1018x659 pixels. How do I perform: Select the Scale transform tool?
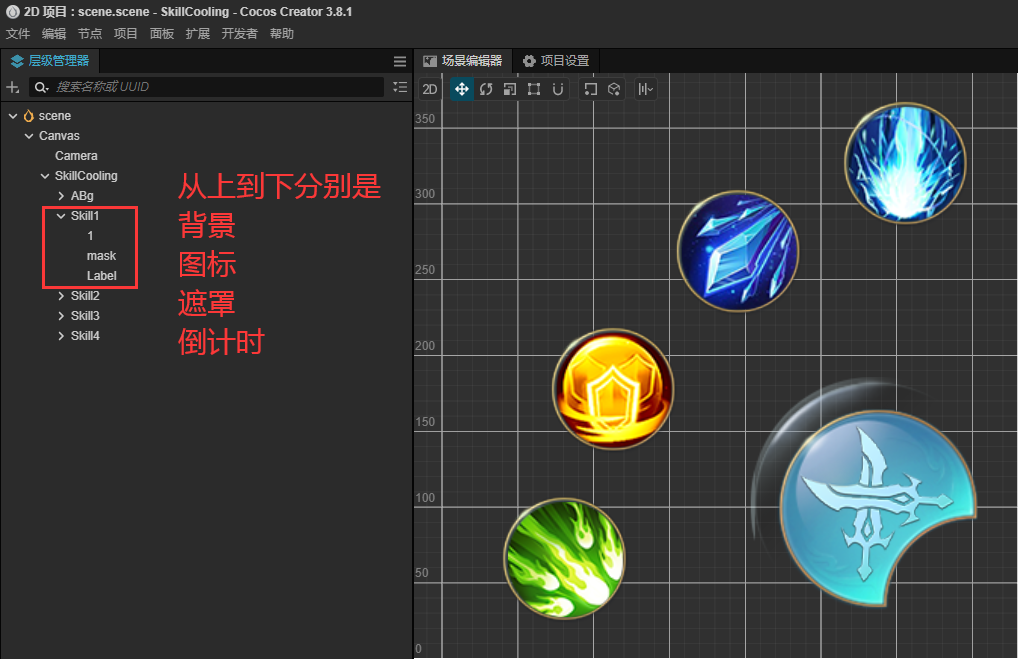coord(510,89)
